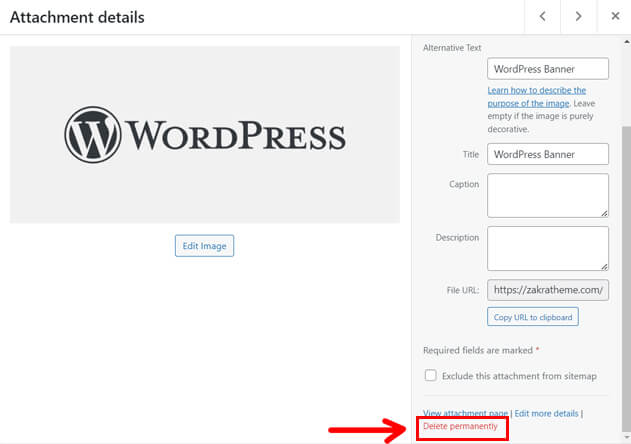Check Exclude this attachment from sitemap
The height and width of the screenshot is (444, 631).
click(x=431, y=376)
